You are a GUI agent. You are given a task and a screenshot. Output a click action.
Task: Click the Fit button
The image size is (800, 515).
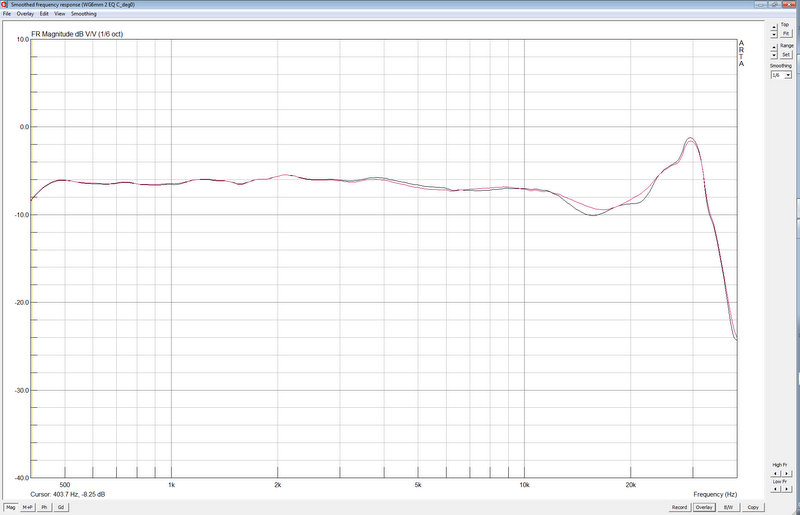coord(786,34)
